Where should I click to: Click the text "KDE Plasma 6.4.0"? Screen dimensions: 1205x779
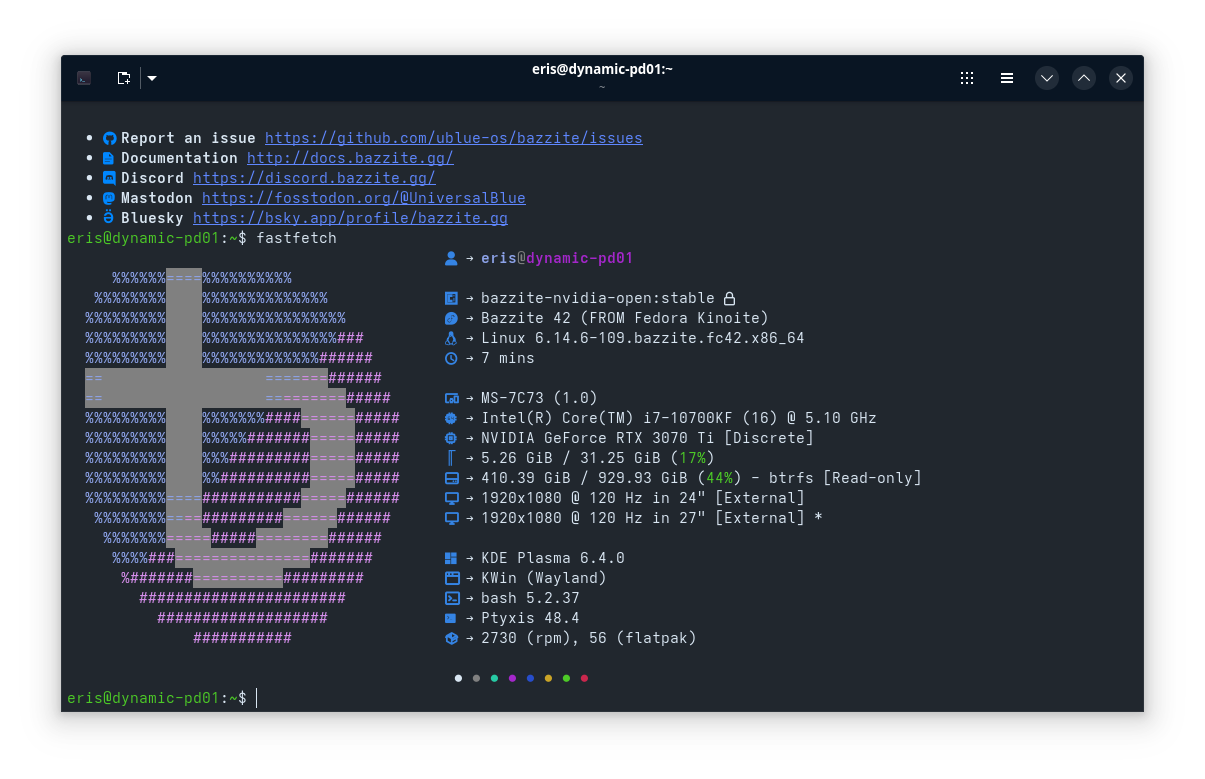552,558
